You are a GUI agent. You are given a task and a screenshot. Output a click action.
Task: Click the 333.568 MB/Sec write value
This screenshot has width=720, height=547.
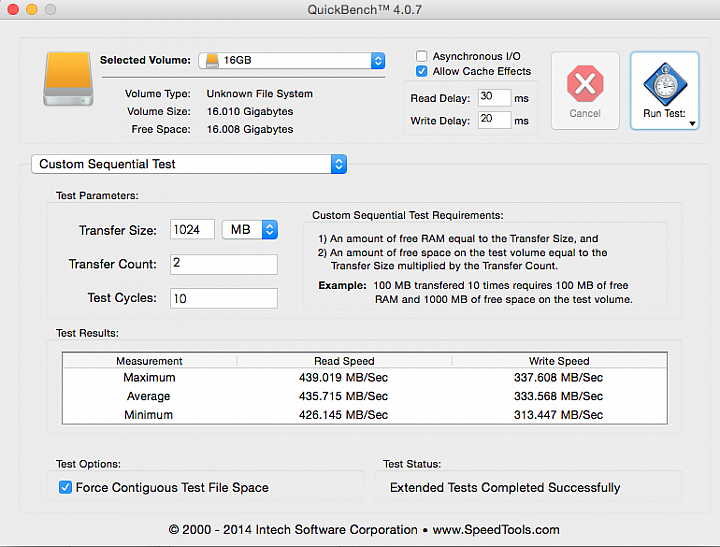pyautogui.click(x=558, y=396)
